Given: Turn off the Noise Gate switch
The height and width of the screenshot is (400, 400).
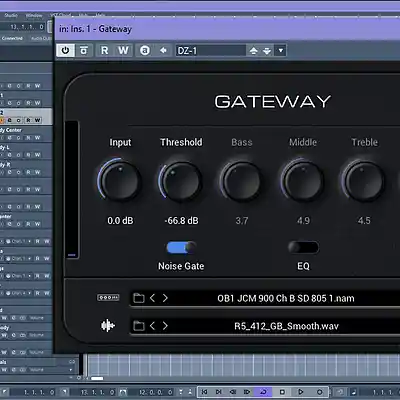Looking at the screenshot, I should (x=181, y=248).
